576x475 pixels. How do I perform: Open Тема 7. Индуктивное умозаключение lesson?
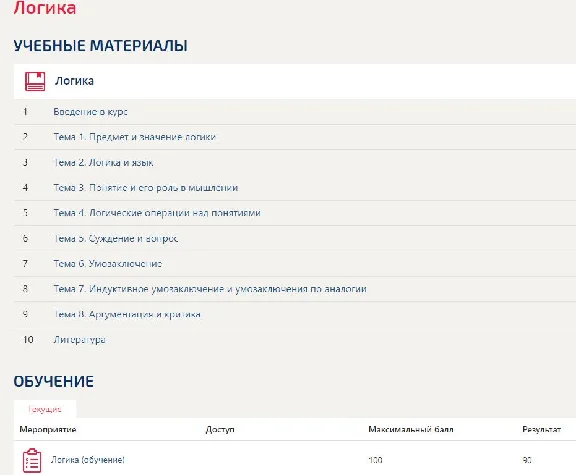point(210,289)
